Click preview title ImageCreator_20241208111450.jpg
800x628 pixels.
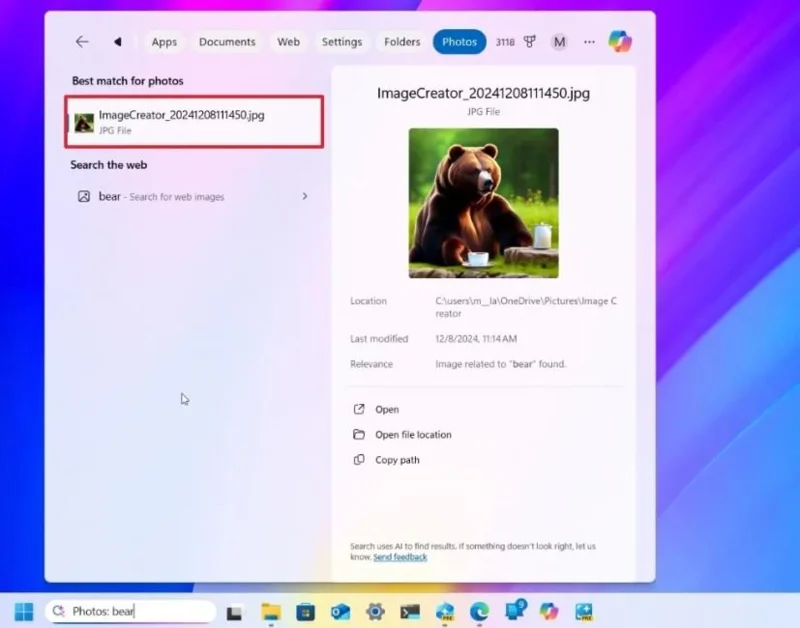tap(483, 93)
